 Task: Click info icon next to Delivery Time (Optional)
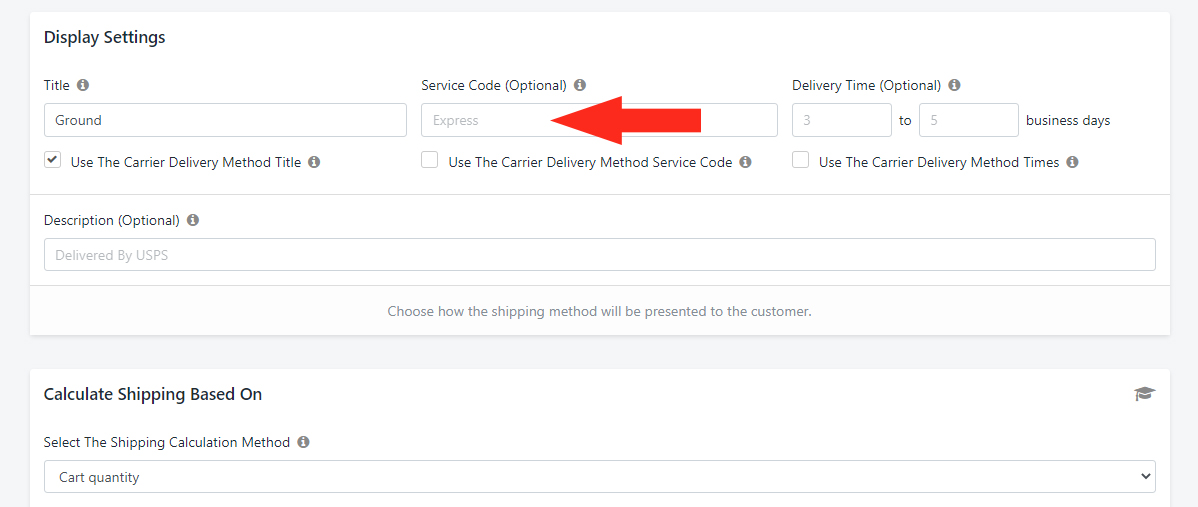click(954, 86)
